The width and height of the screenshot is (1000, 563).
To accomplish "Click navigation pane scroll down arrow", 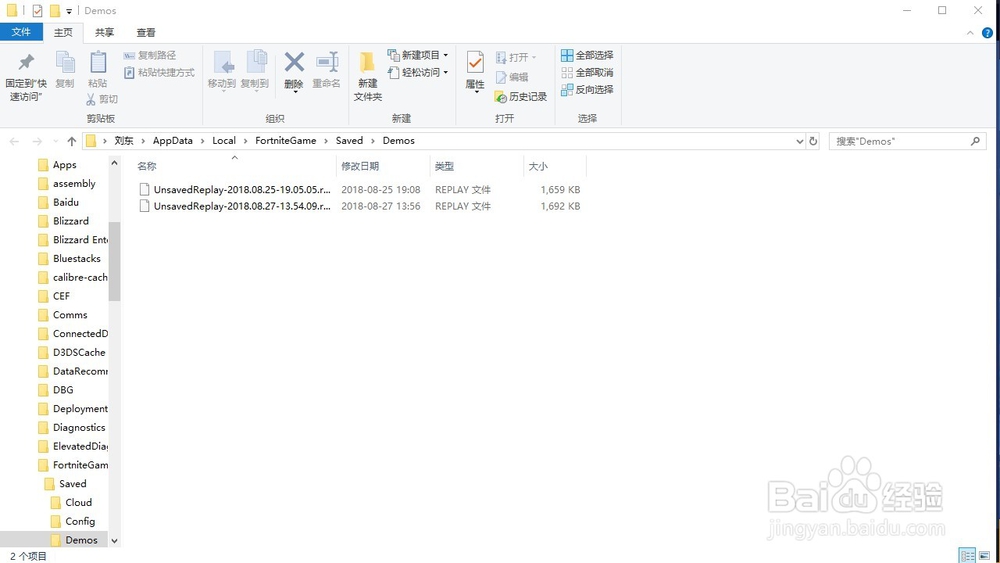I will tap(114, 541).
